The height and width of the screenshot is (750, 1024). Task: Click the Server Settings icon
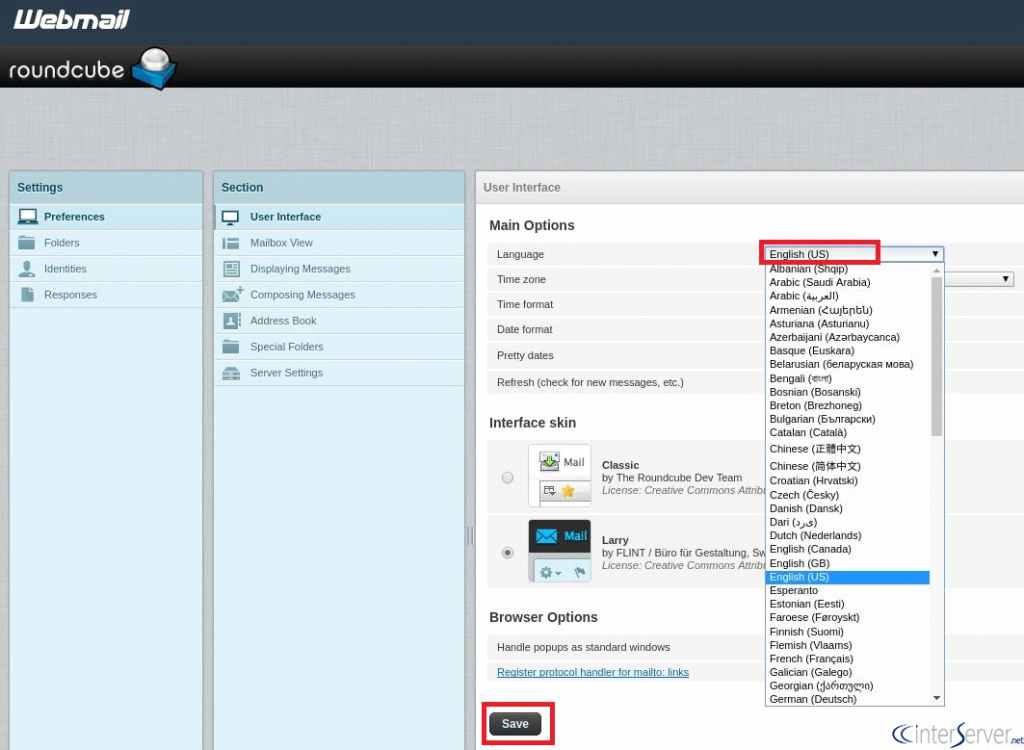tap(231, 373)
